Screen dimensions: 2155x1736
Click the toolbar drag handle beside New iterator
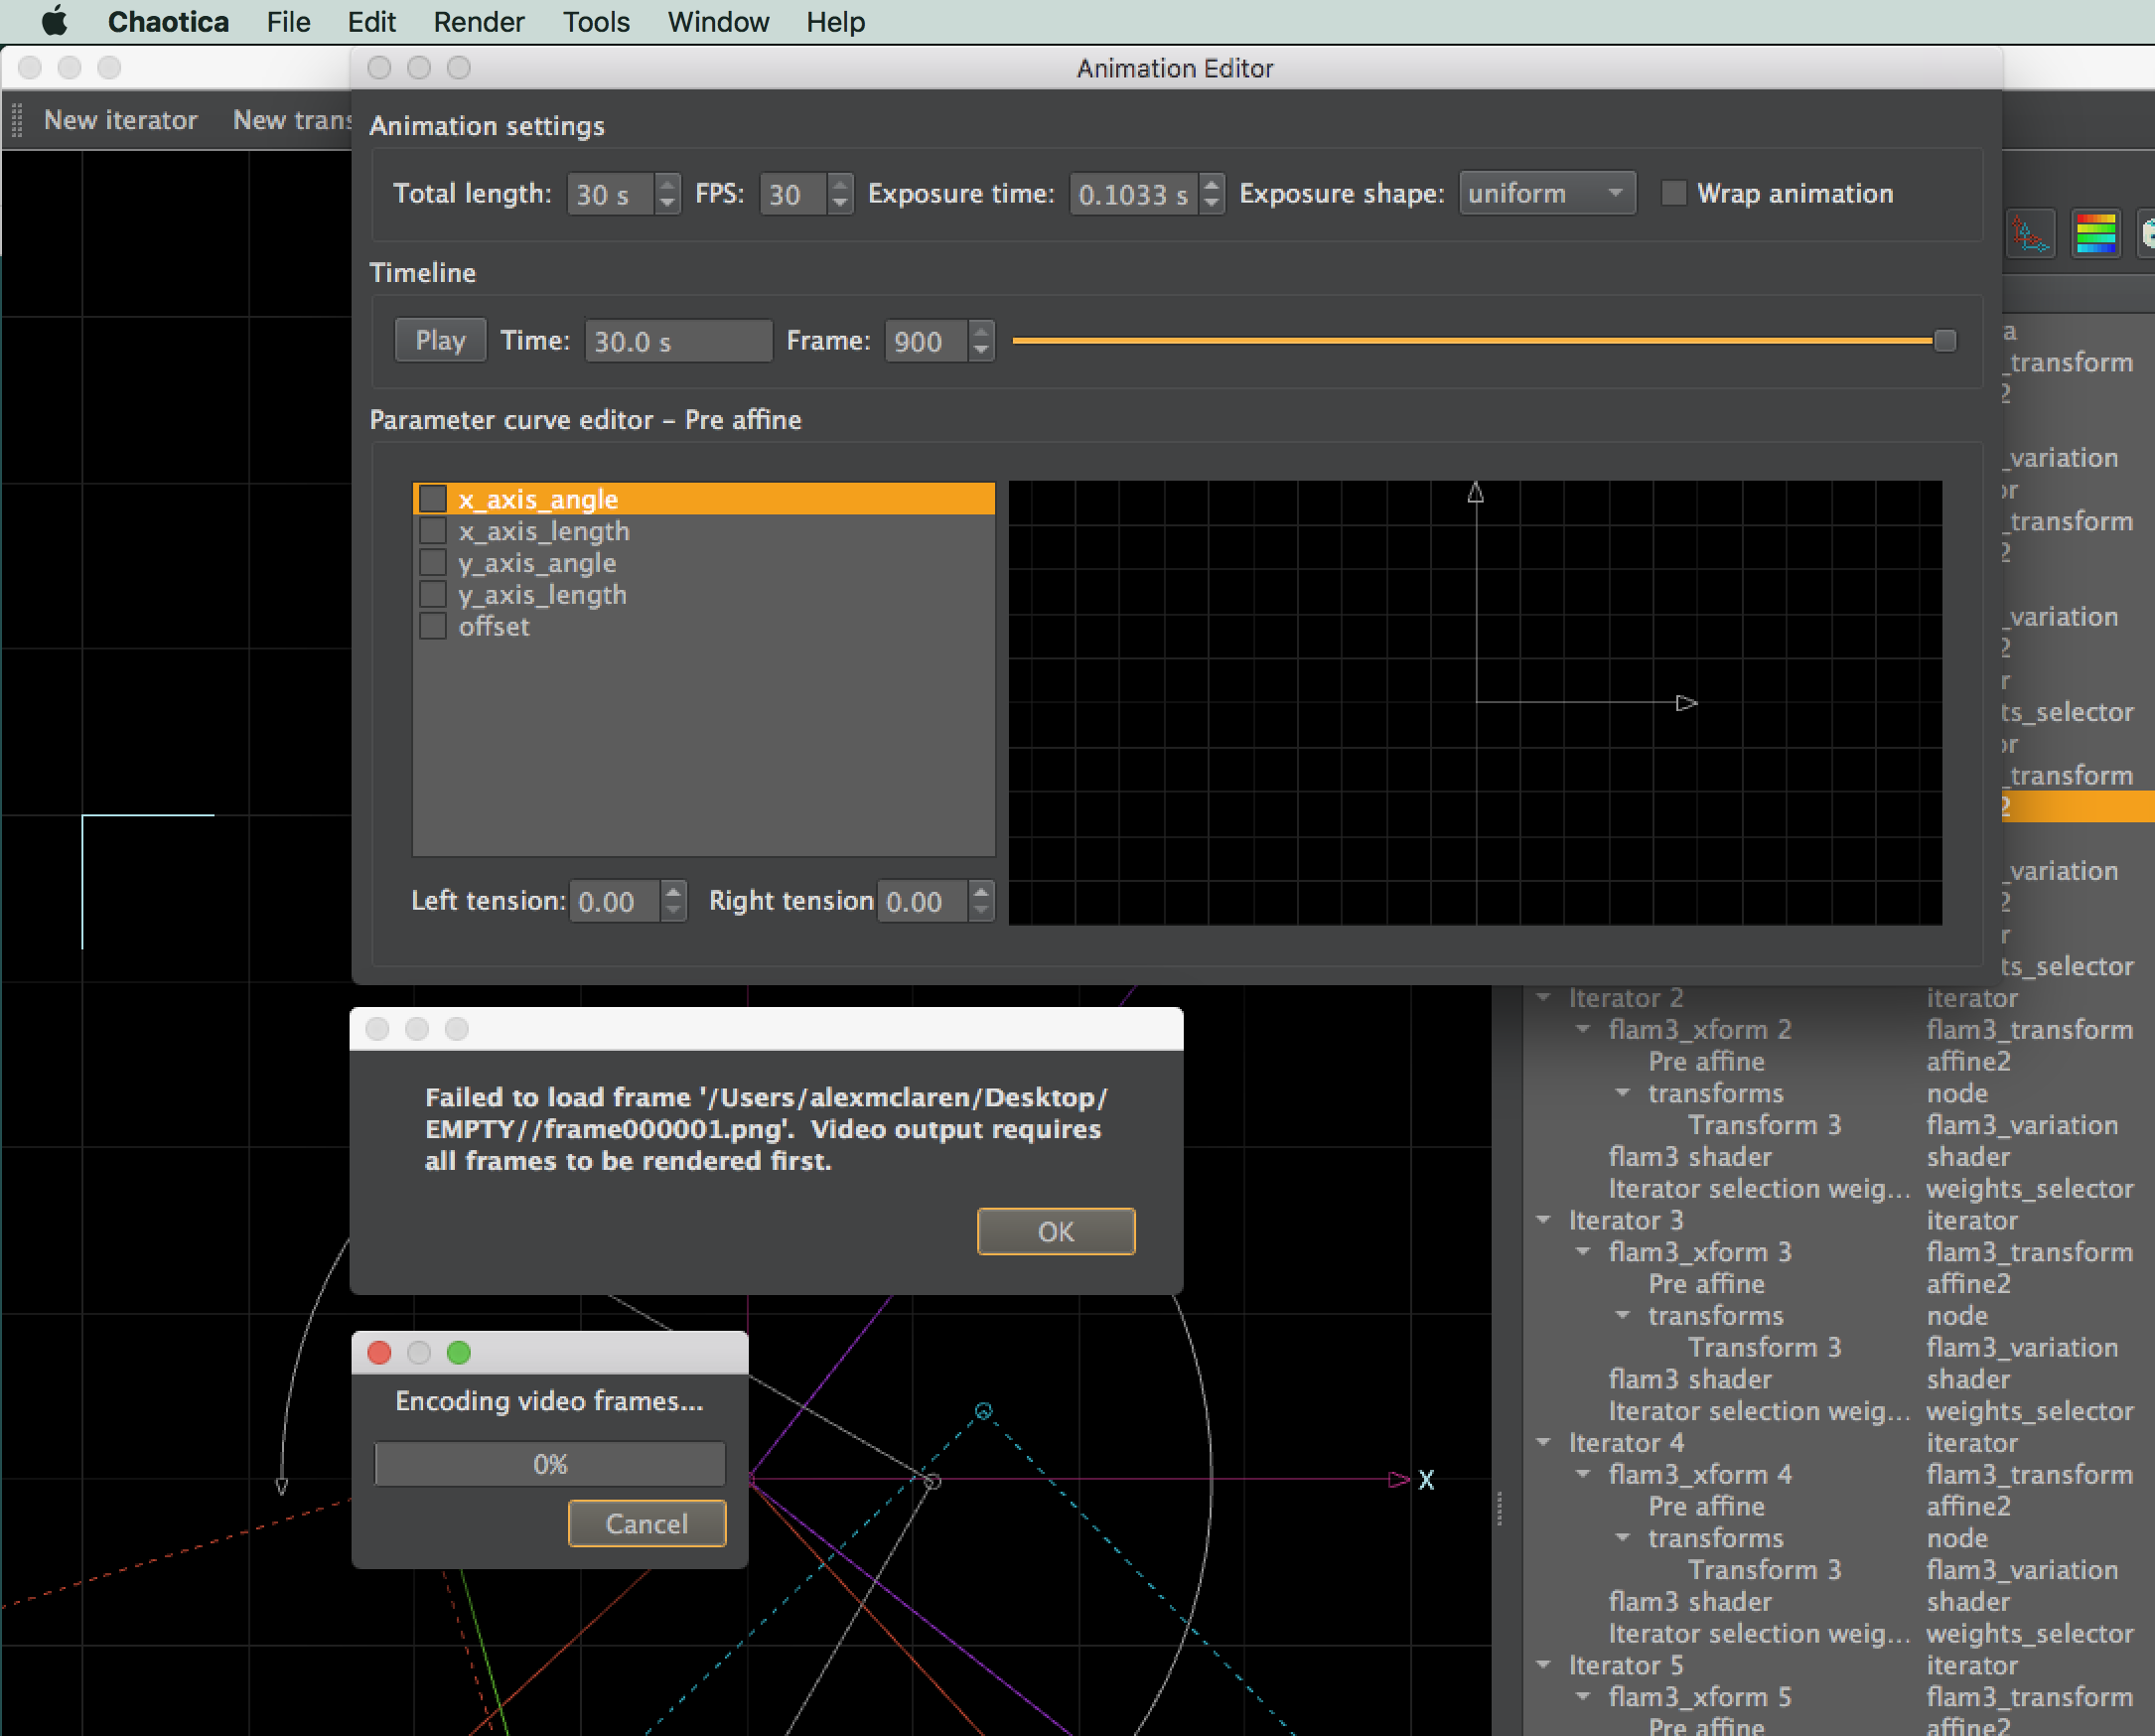(16, 120)
